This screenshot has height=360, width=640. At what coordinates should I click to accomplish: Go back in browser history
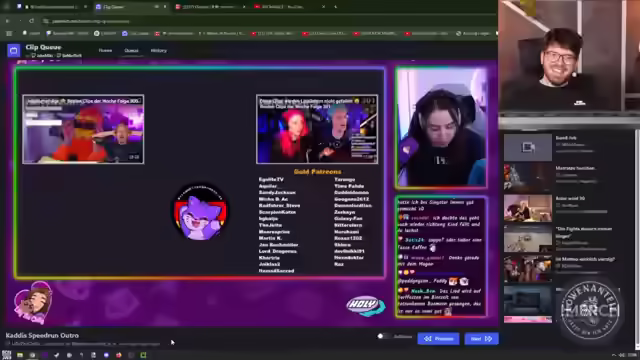click(x=7, y=21)
